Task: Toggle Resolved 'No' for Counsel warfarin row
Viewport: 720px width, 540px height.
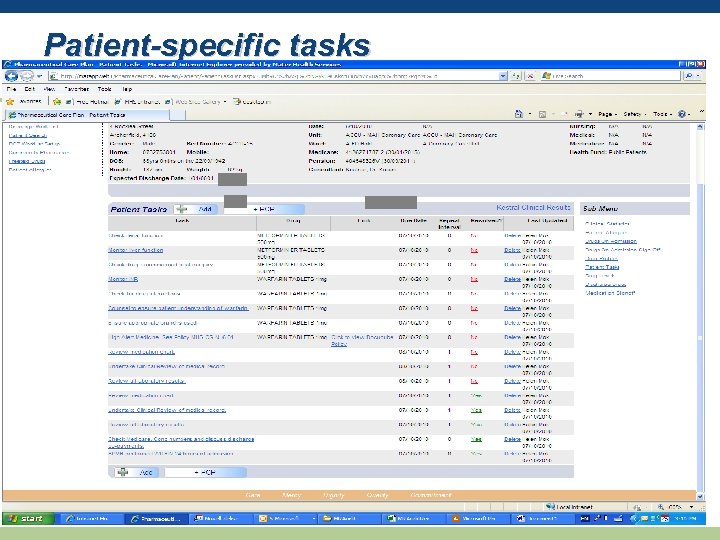Action: (x=474, y=308)
